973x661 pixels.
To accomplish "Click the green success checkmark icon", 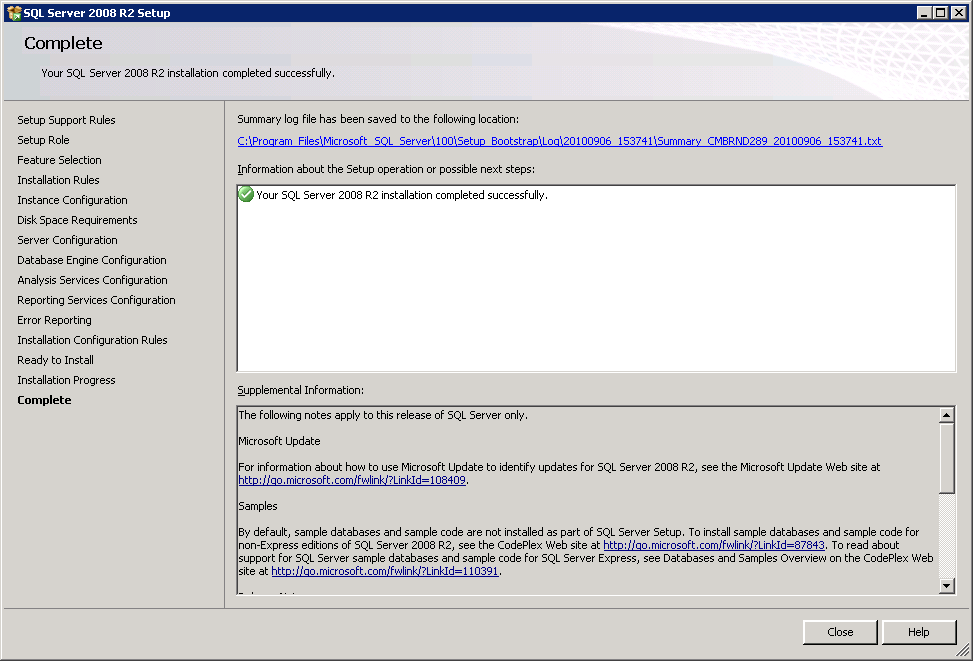I will coord(246,194).
